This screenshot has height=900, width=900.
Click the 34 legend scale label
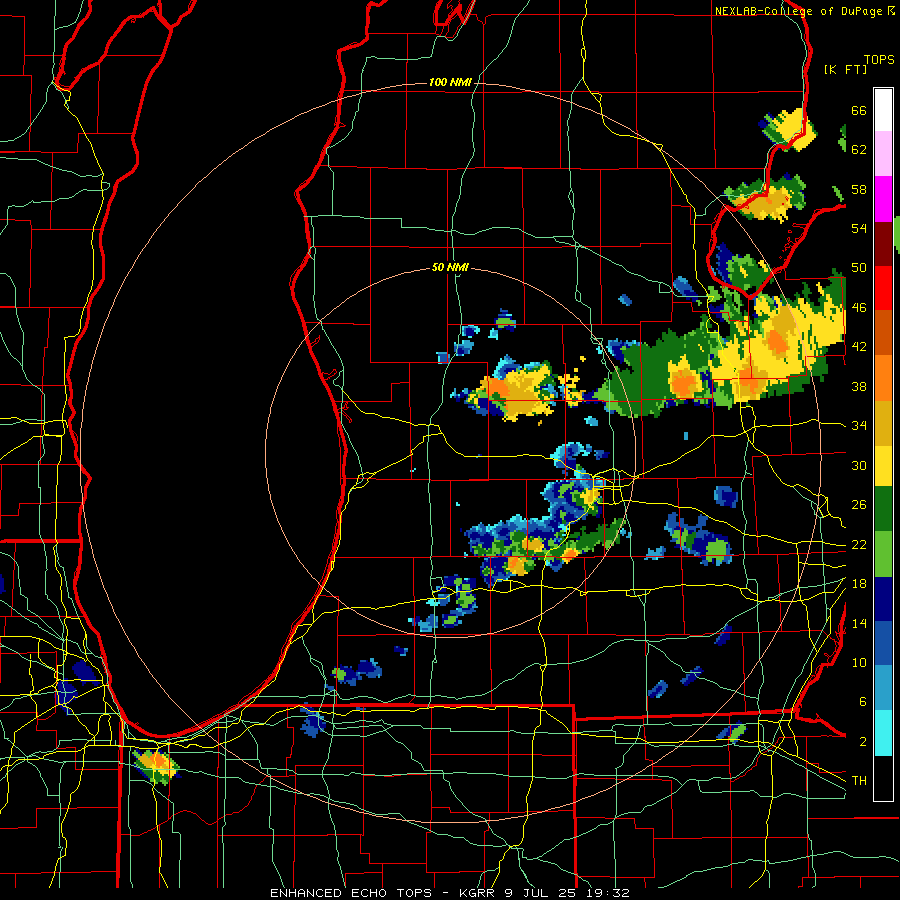tap(859, 426)
